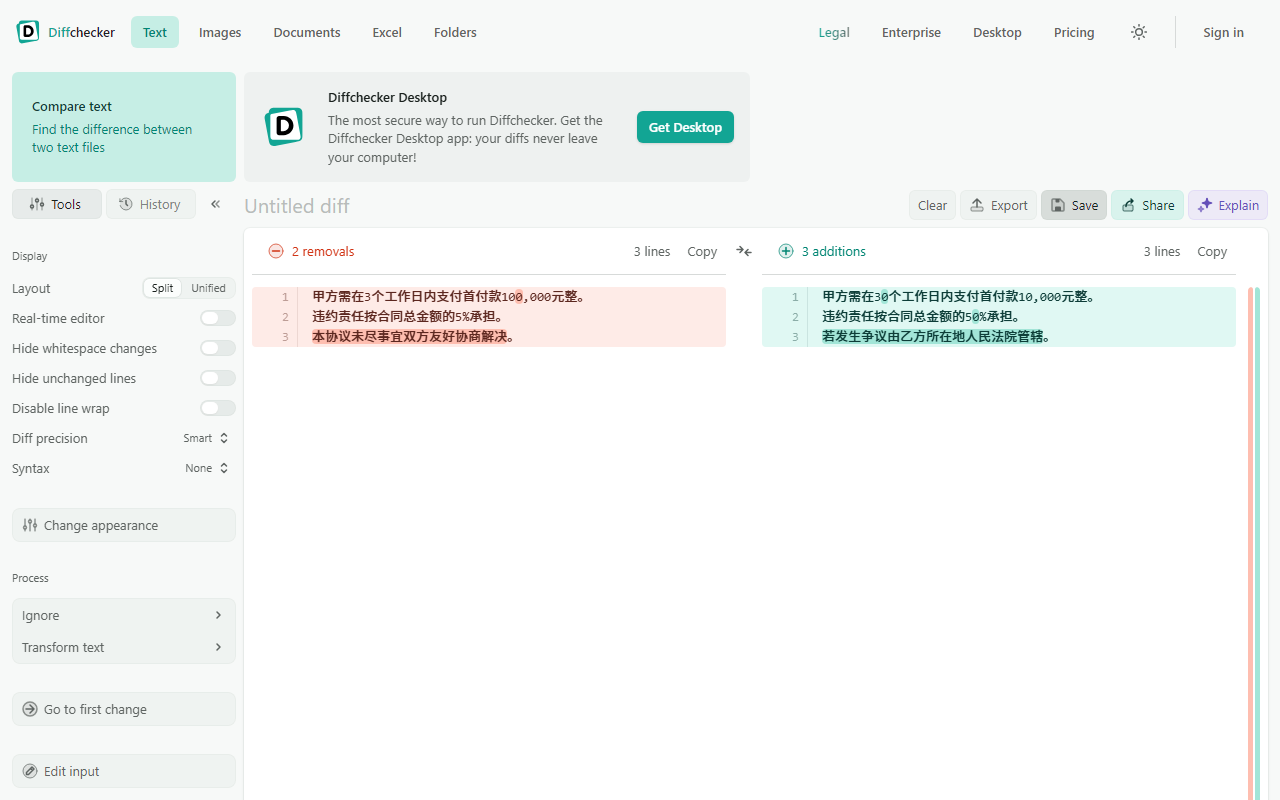Copy the removals side text
This screenshot has height=800, width=1280.
coord(702,251)
